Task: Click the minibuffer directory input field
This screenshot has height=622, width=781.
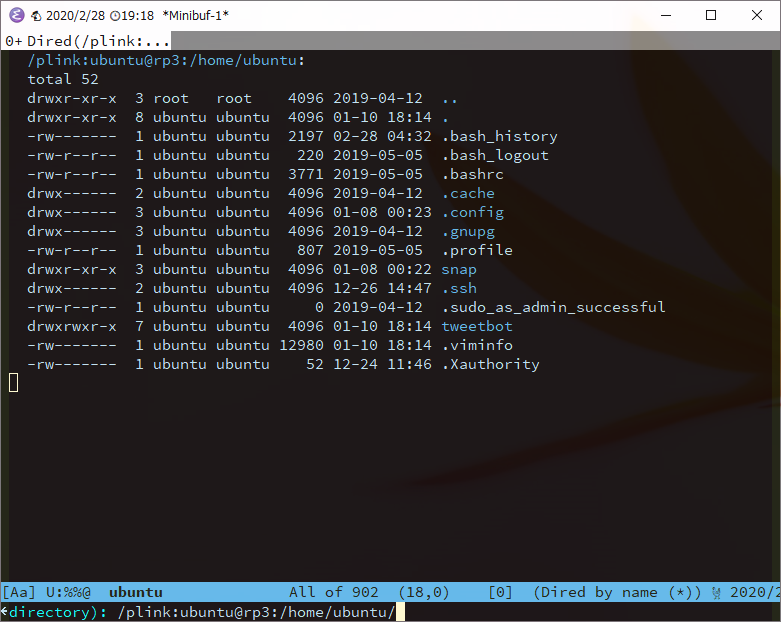Action: tap(257, 612)
